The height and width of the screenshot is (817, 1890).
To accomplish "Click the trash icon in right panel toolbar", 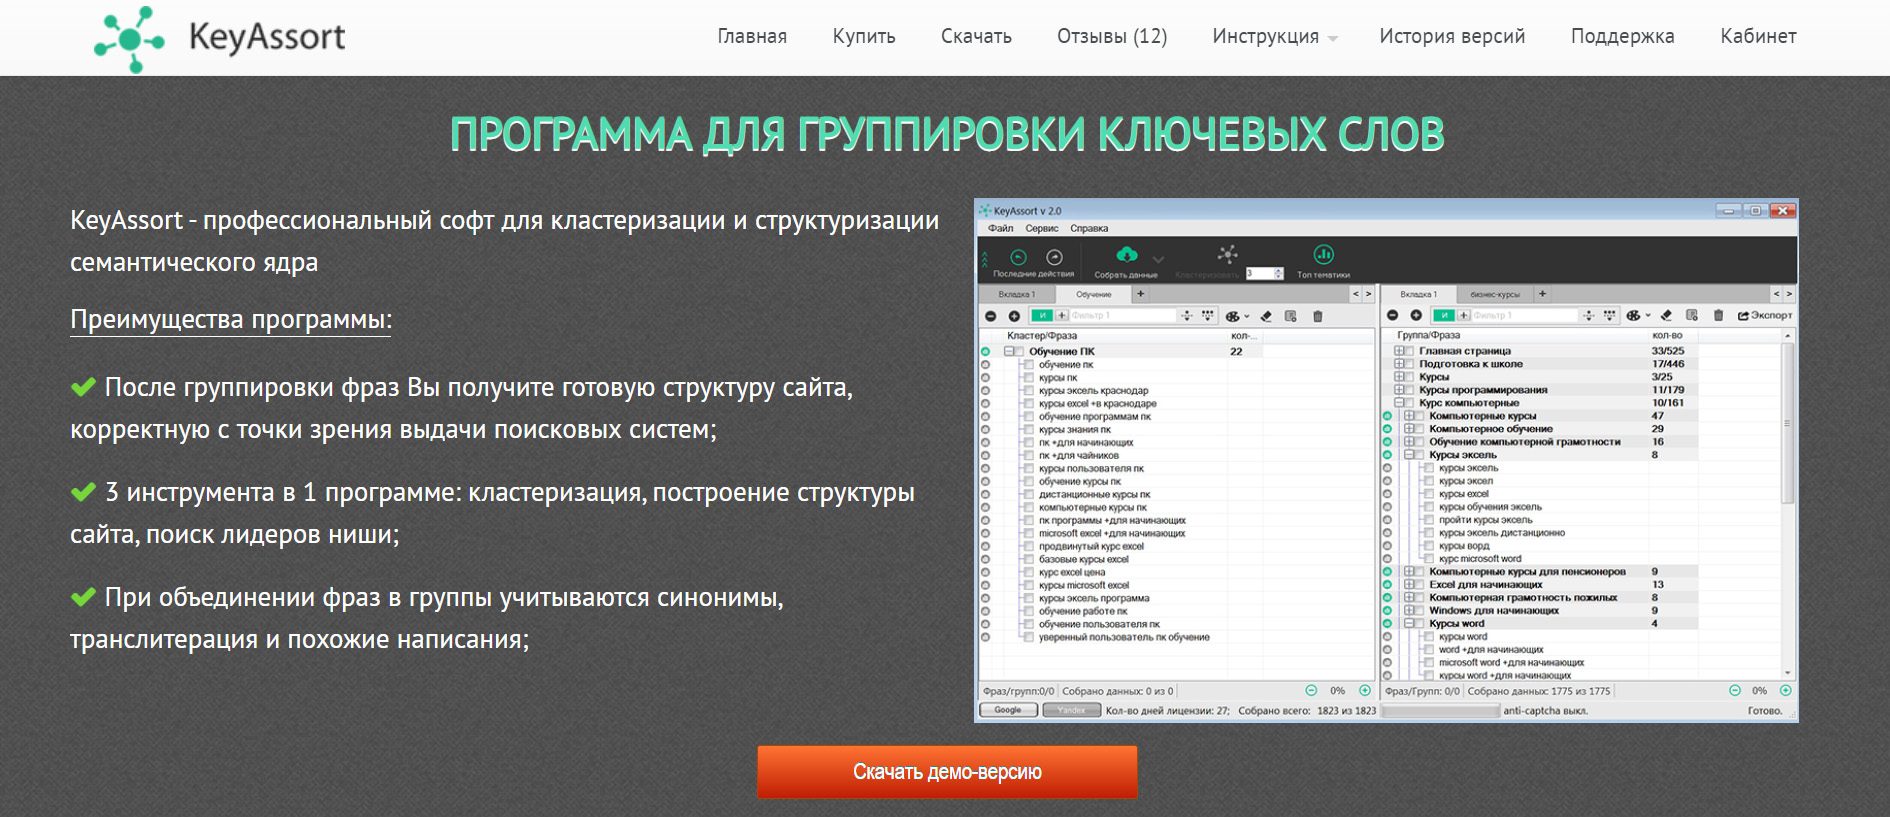I will click(1719, 315).
